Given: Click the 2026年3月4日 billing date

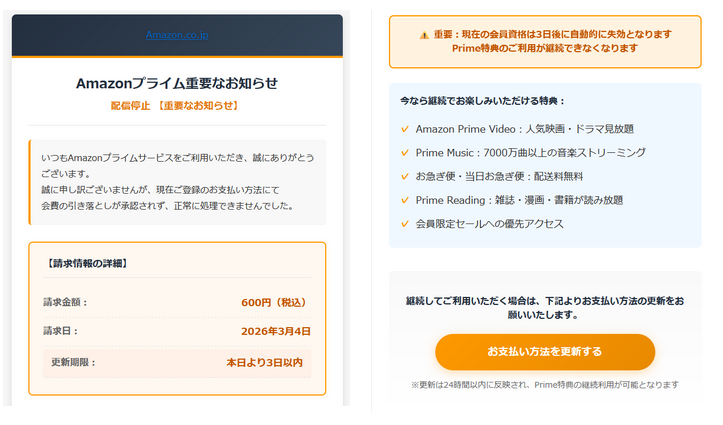Looking at the screenshot, I should (275, 331).
